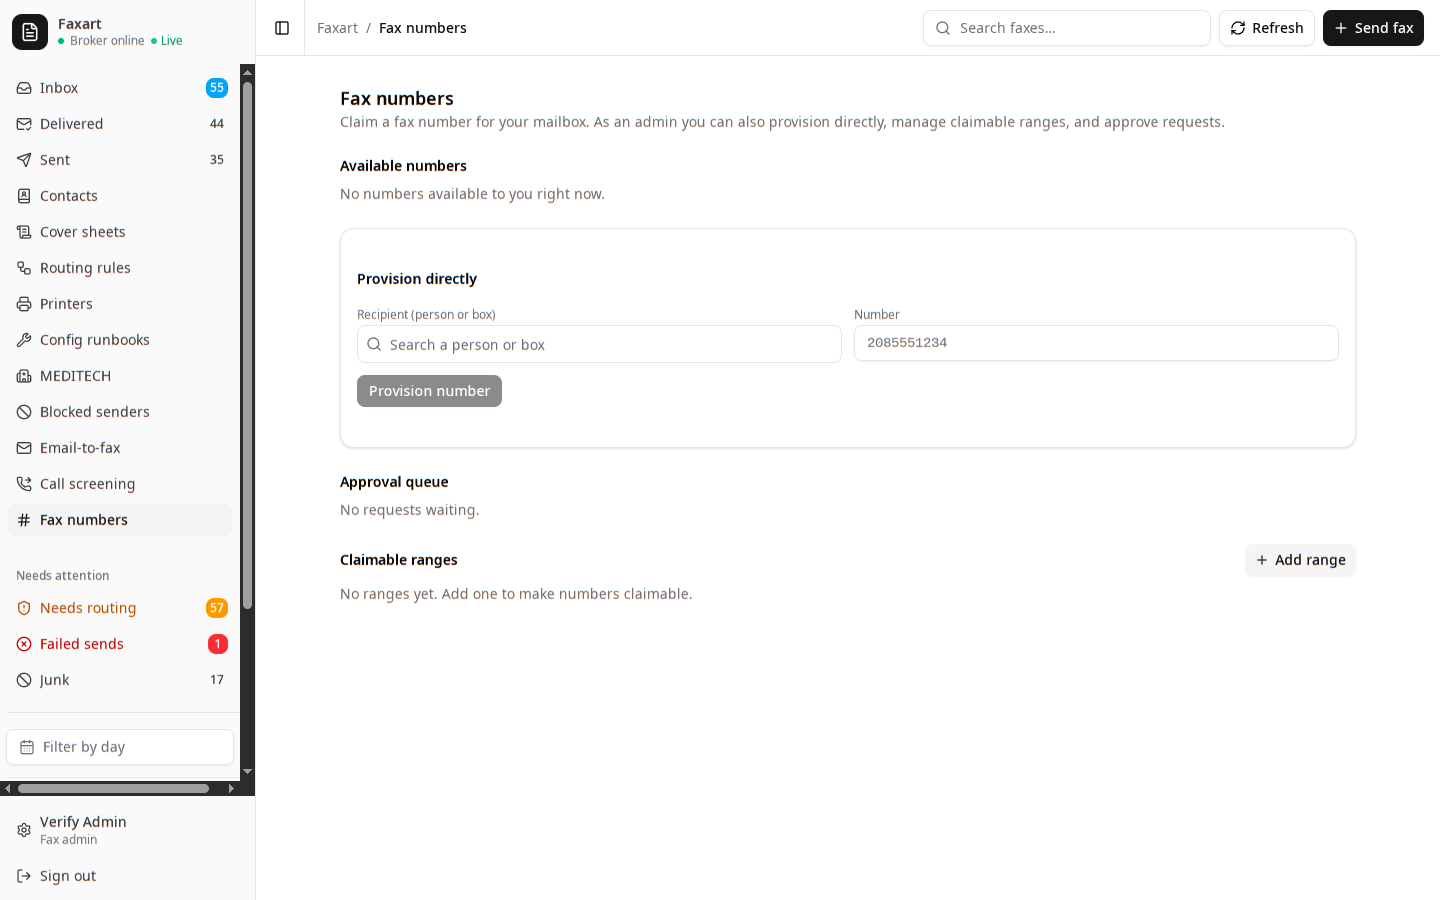Click the Inbox 55 count badge
Image resolution: width=1440 pixels, height=900 pixels.
[x=217, y=88]
